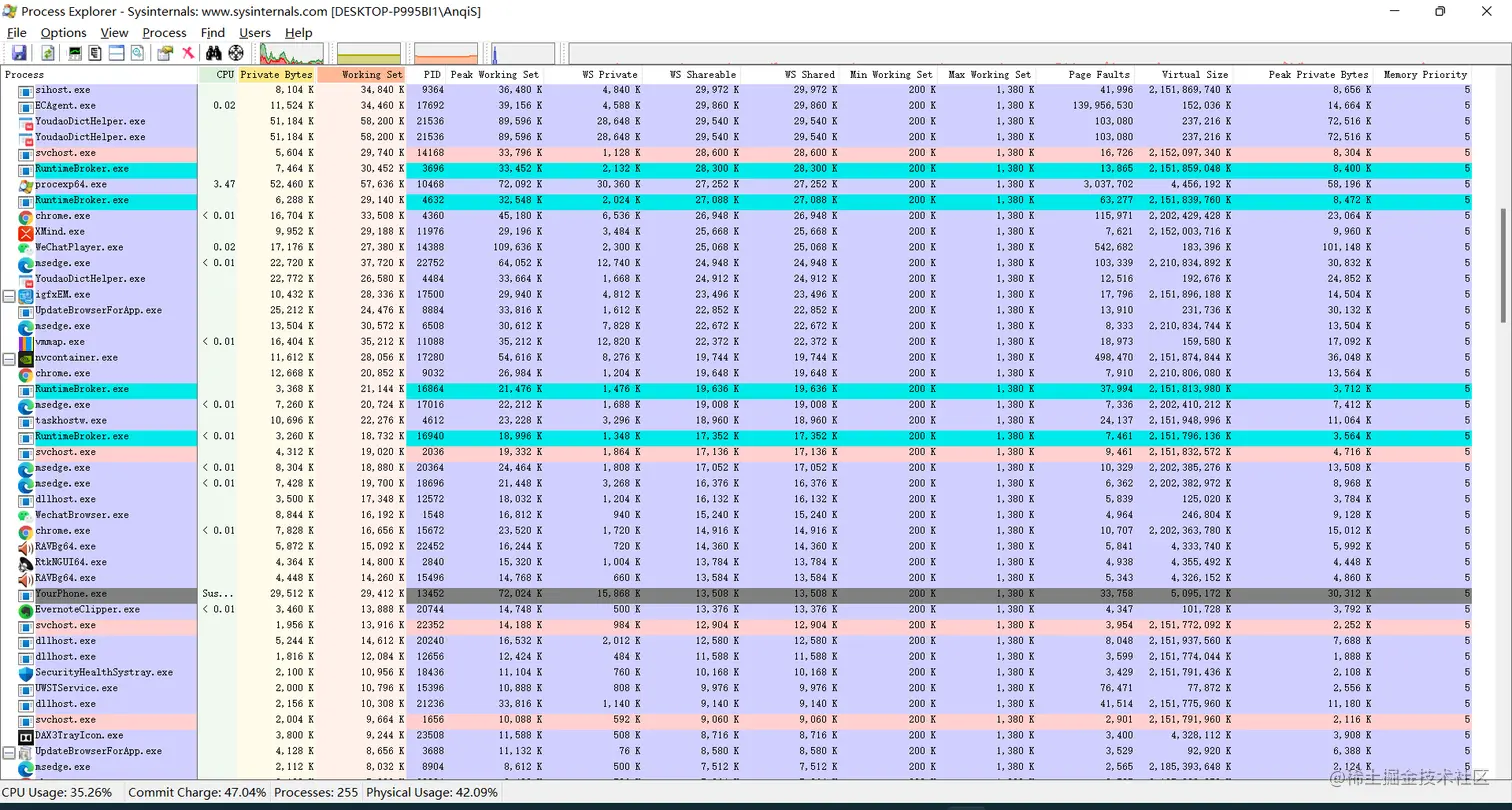1512x810 pixels.
Task: Click the vertical scrollbar thumb
Action: pos(1503,265)
